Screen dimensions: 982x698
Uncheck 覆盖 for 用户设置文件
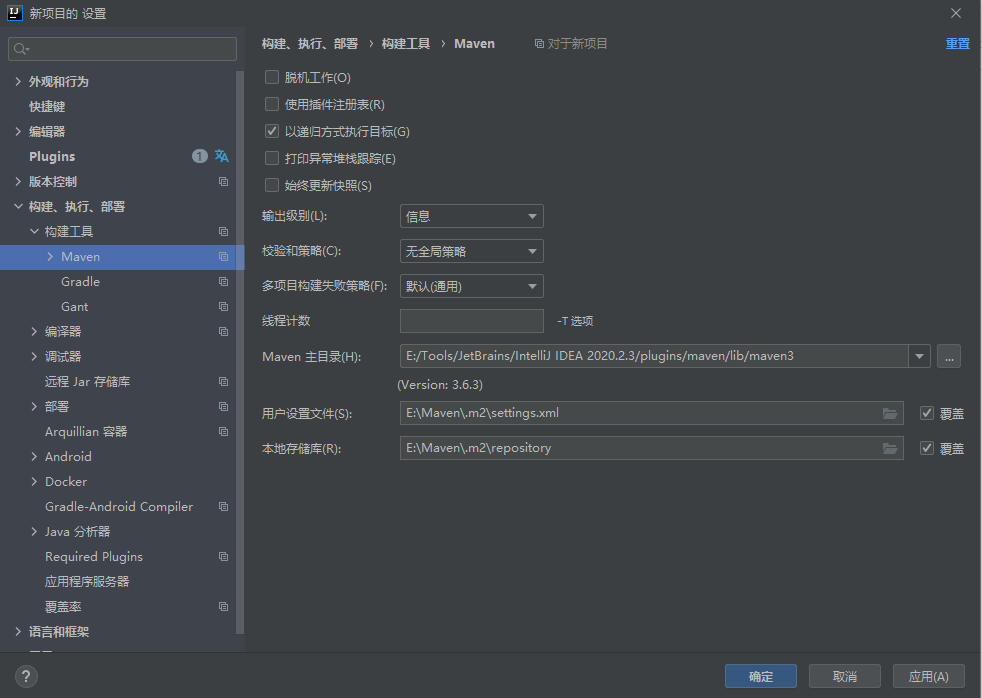pos(927,413)
